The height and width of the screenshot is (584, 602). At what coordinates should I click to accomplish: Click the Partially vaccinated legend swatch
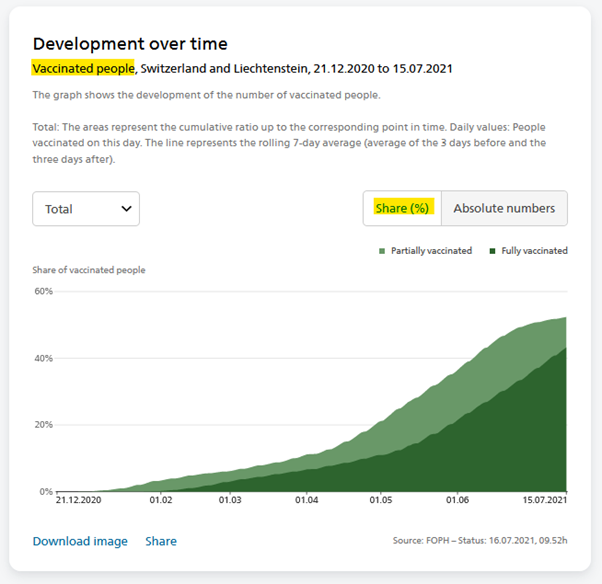pyautogui.click(x=382, y=251)
